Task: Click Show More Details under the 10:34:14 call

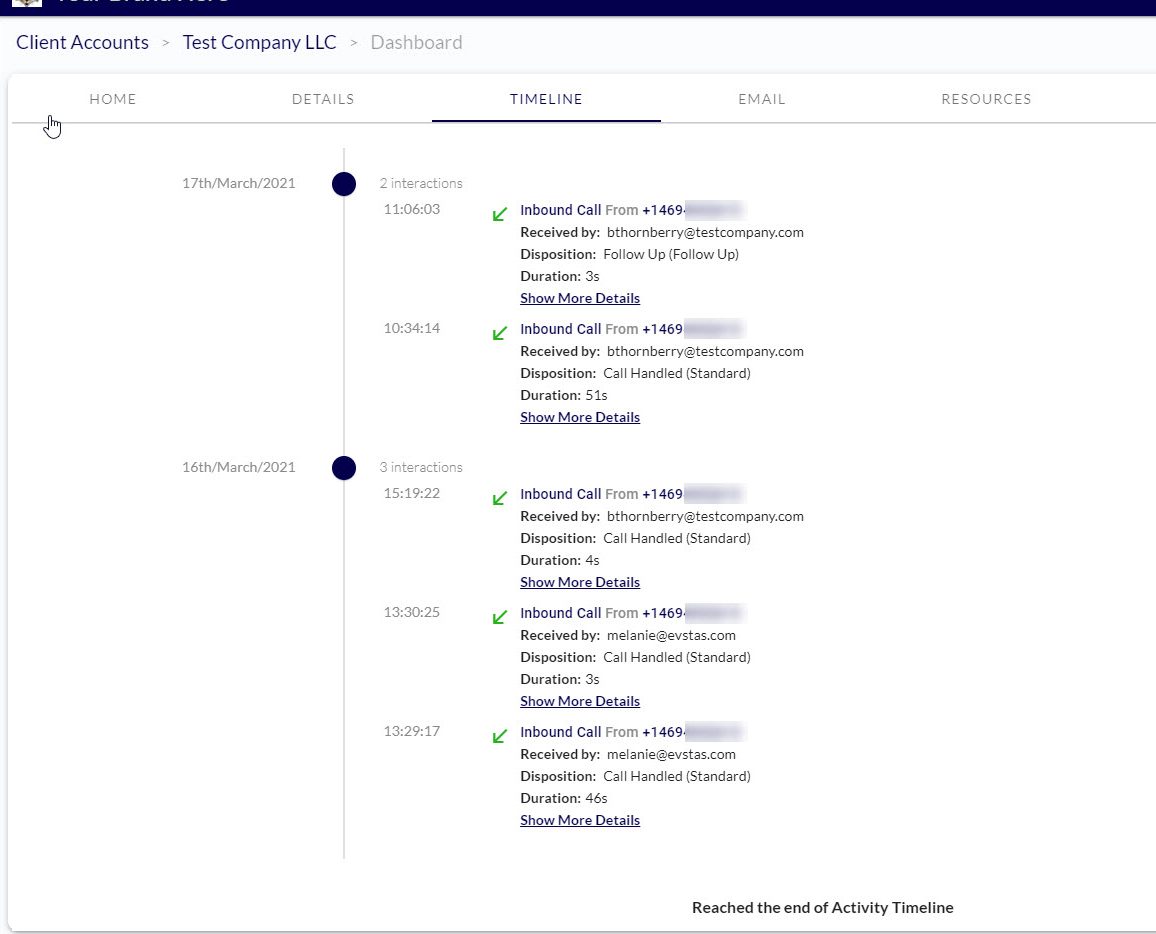Action: pyautogui.click(x=580, y=417)
